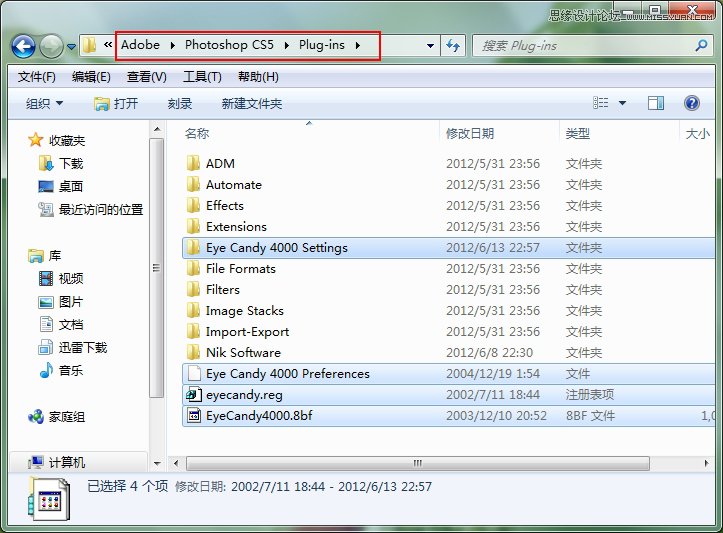Click the sidebar scroll down arrow
Screen dimensions: 723x533
[157, 463]
